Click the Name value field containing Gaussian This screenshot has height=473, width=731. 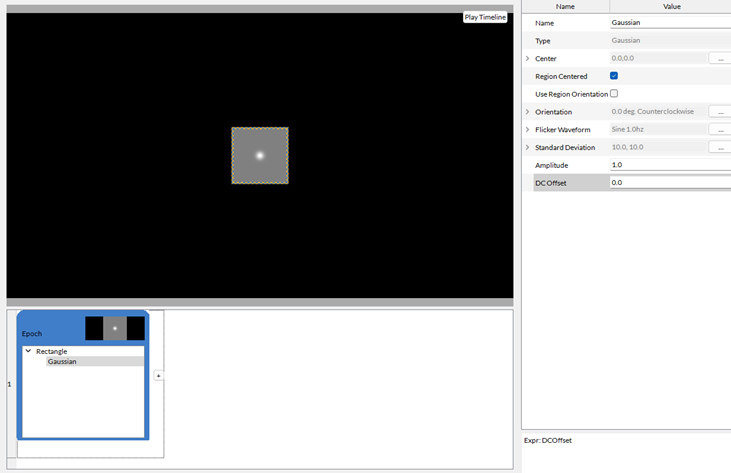click(x=669, y=22)
